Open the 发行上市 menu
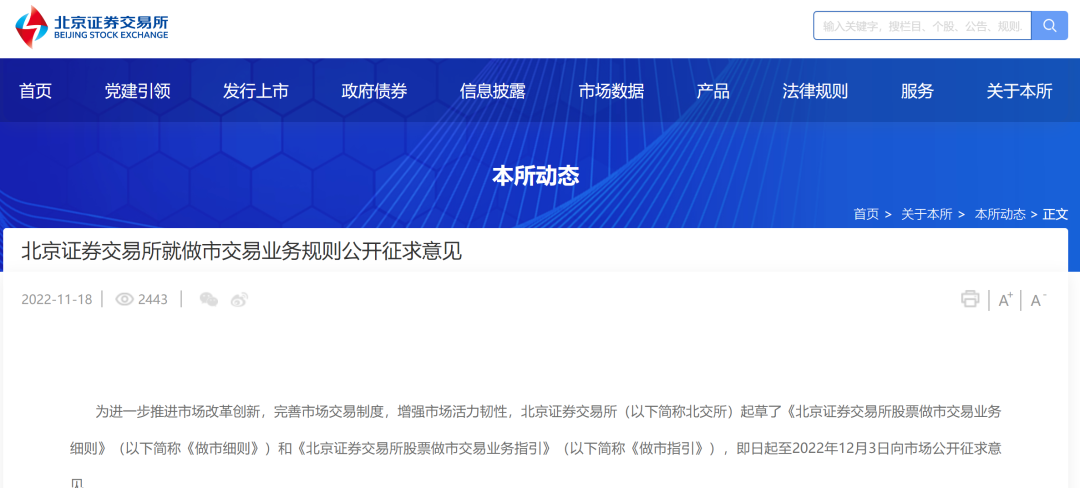 tap(256, 91)
